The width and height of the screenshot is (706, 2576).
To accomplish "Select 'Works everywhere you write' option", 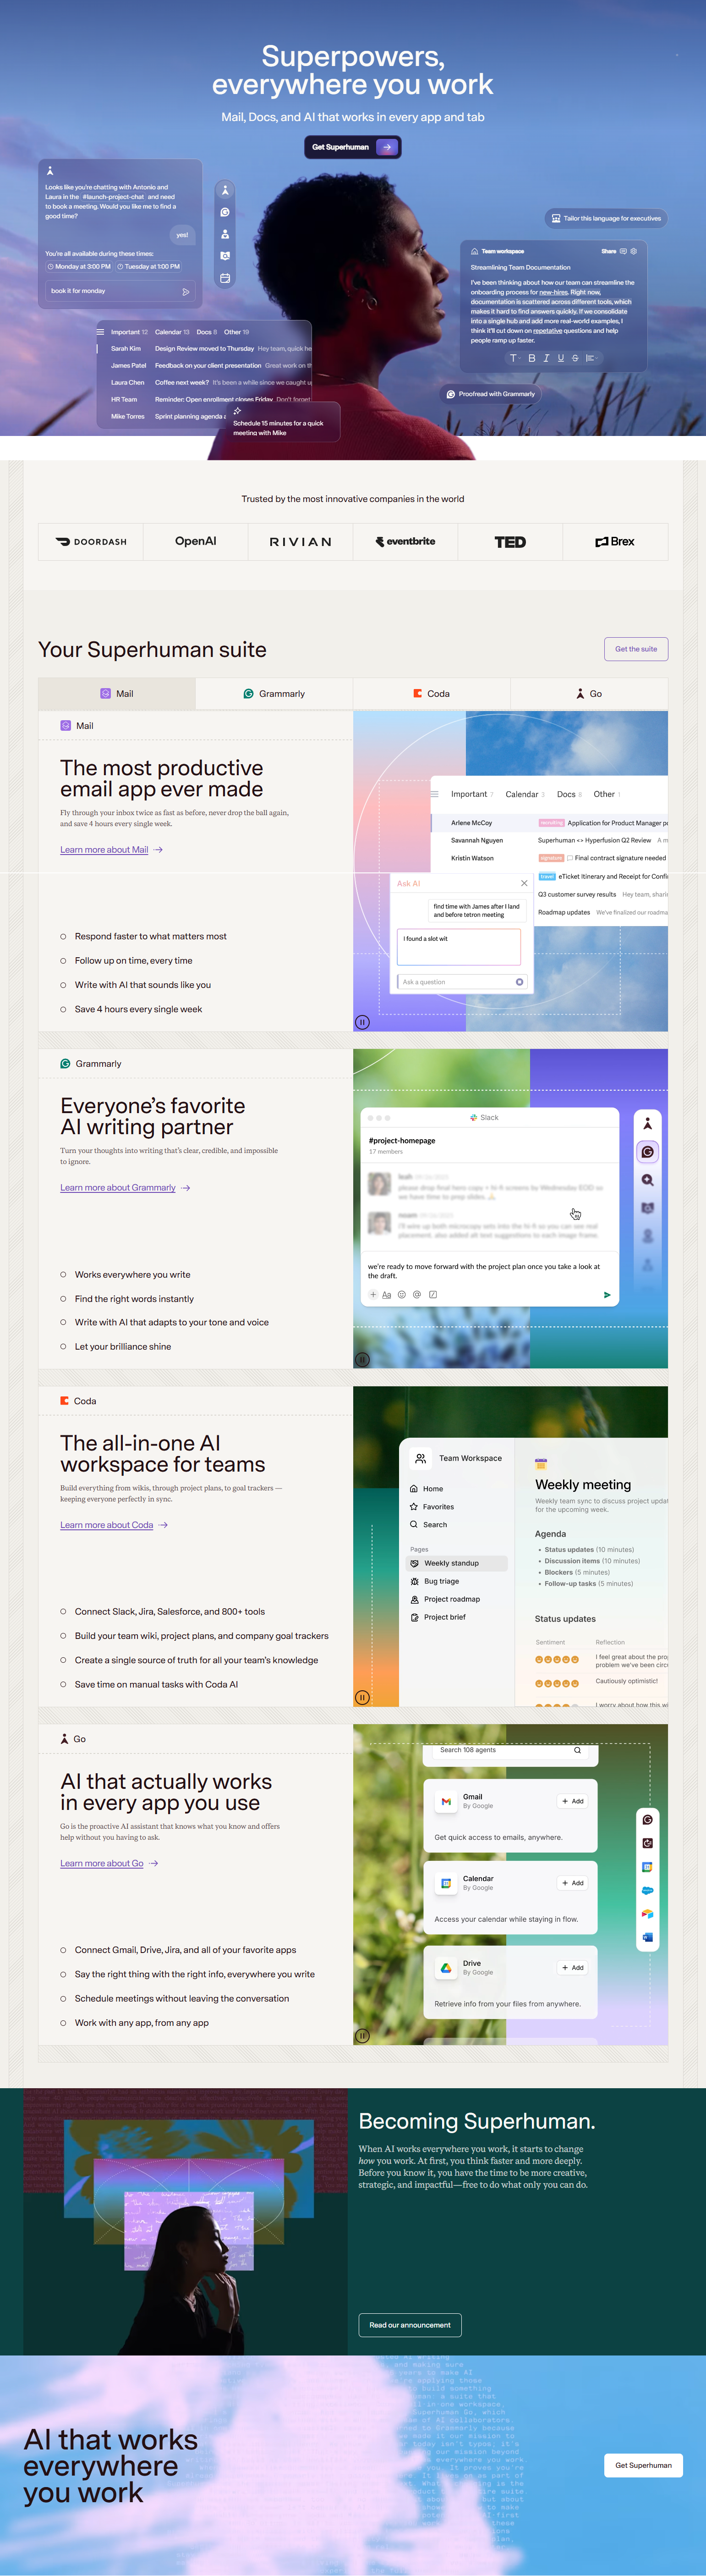I will (125, 1275).
